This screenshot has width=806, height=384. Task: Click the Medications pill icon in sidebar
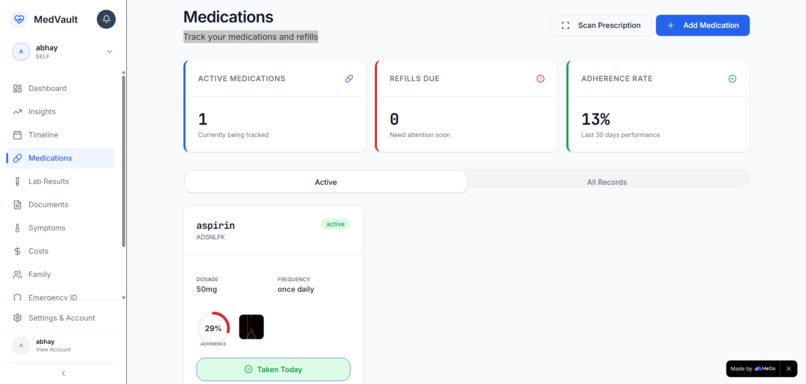17,158
